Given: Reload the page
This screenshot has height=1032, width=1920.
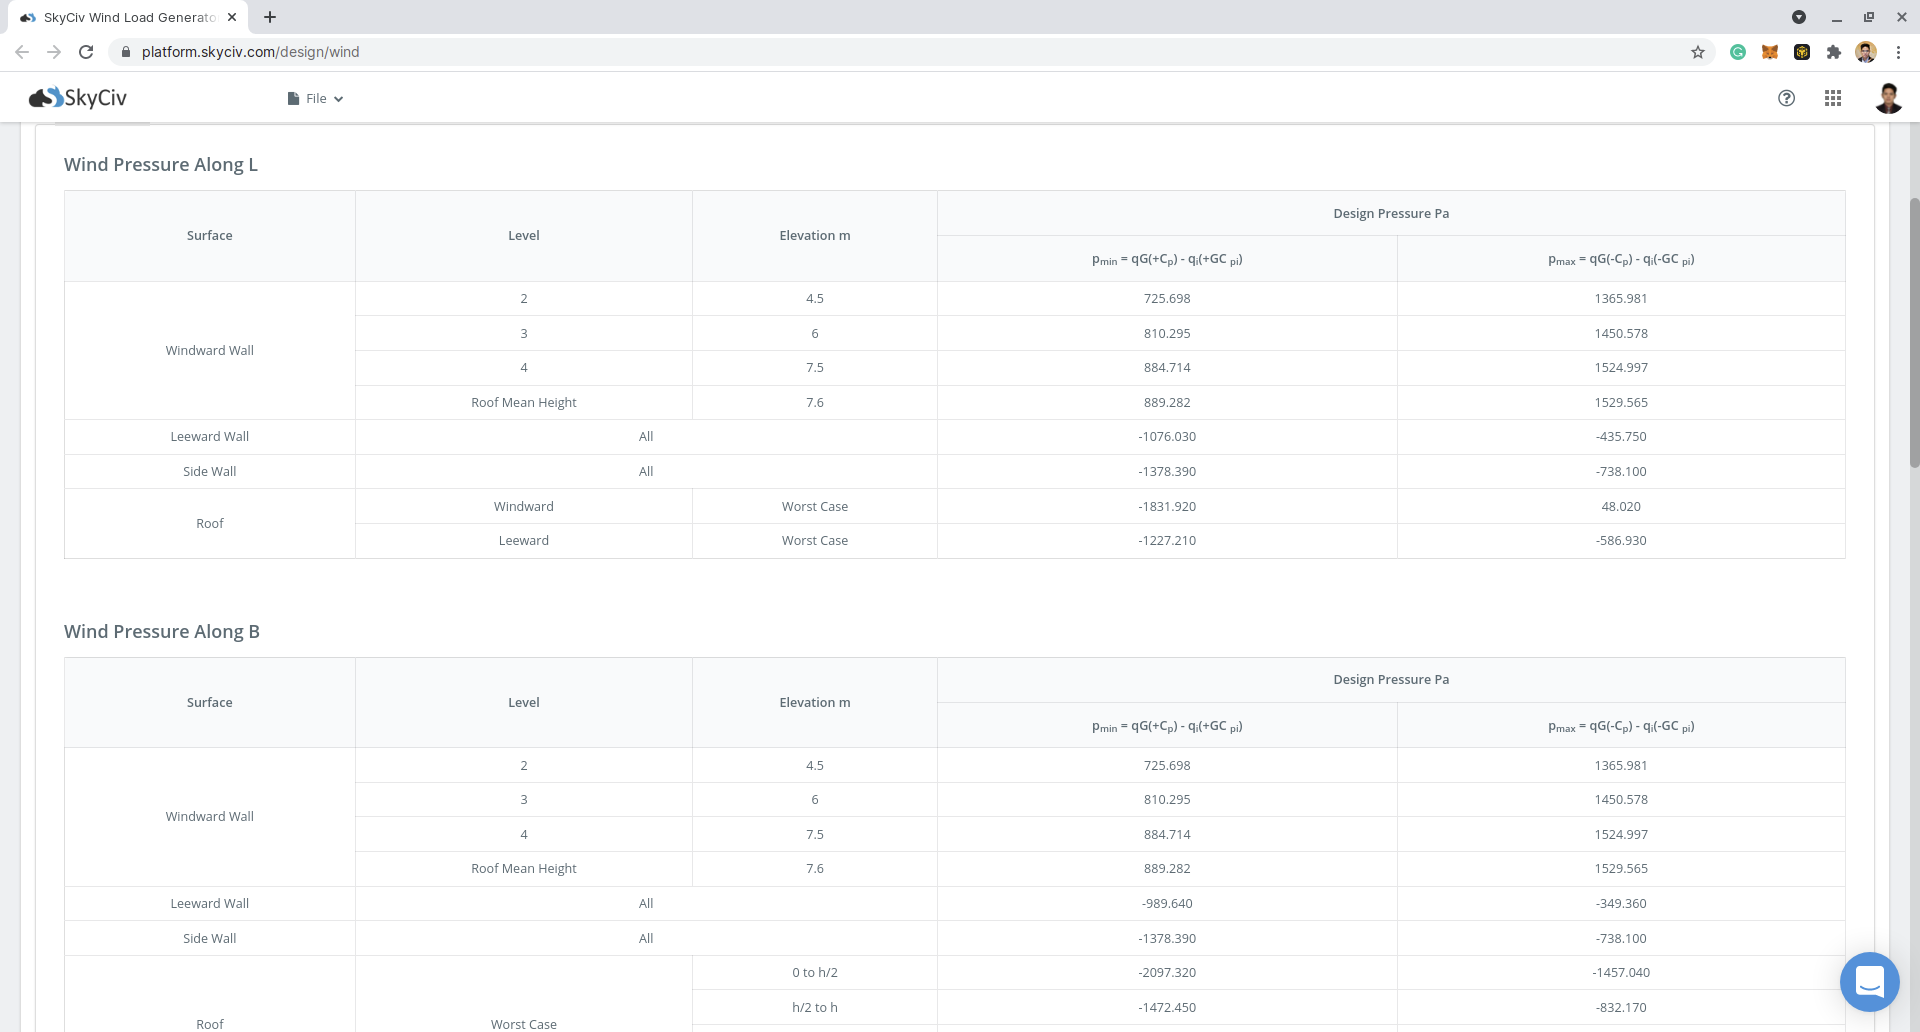Looking at the screenshot, I should pyautogui.click(x=86, y=52).
